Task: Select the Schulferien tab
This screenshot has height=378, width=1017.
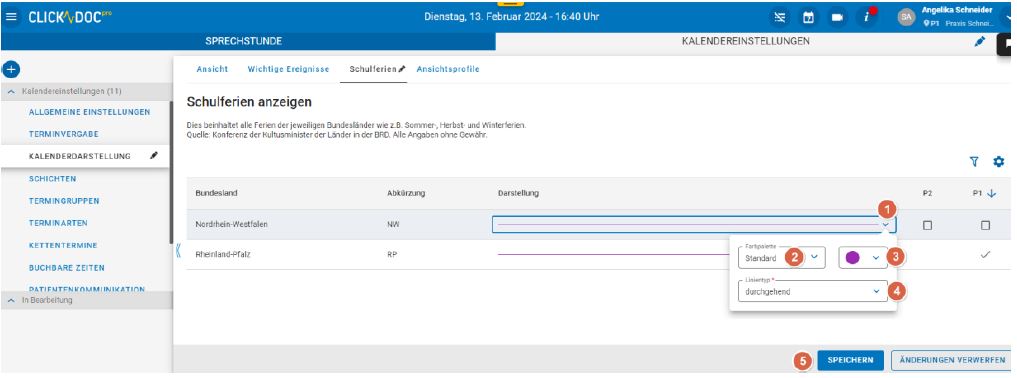Action: [372, 69]
